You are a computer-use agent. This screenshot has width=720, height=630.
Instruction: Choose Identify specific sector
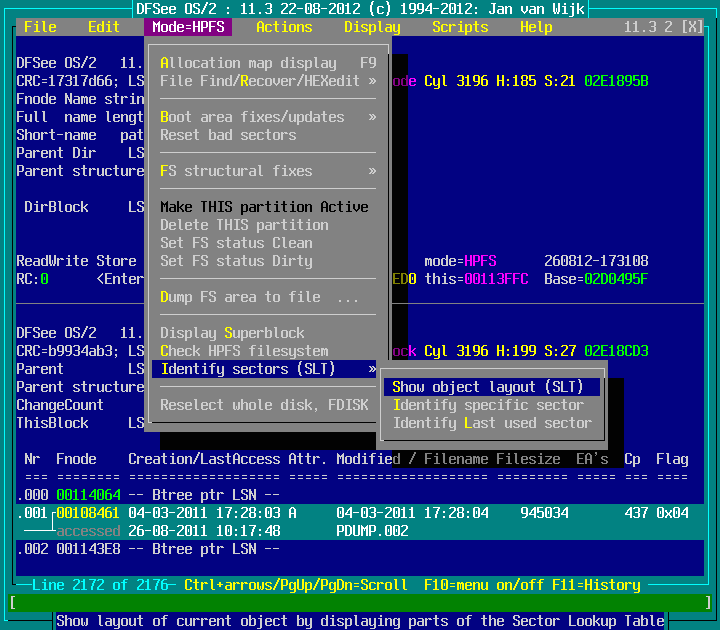click(488, 405)
